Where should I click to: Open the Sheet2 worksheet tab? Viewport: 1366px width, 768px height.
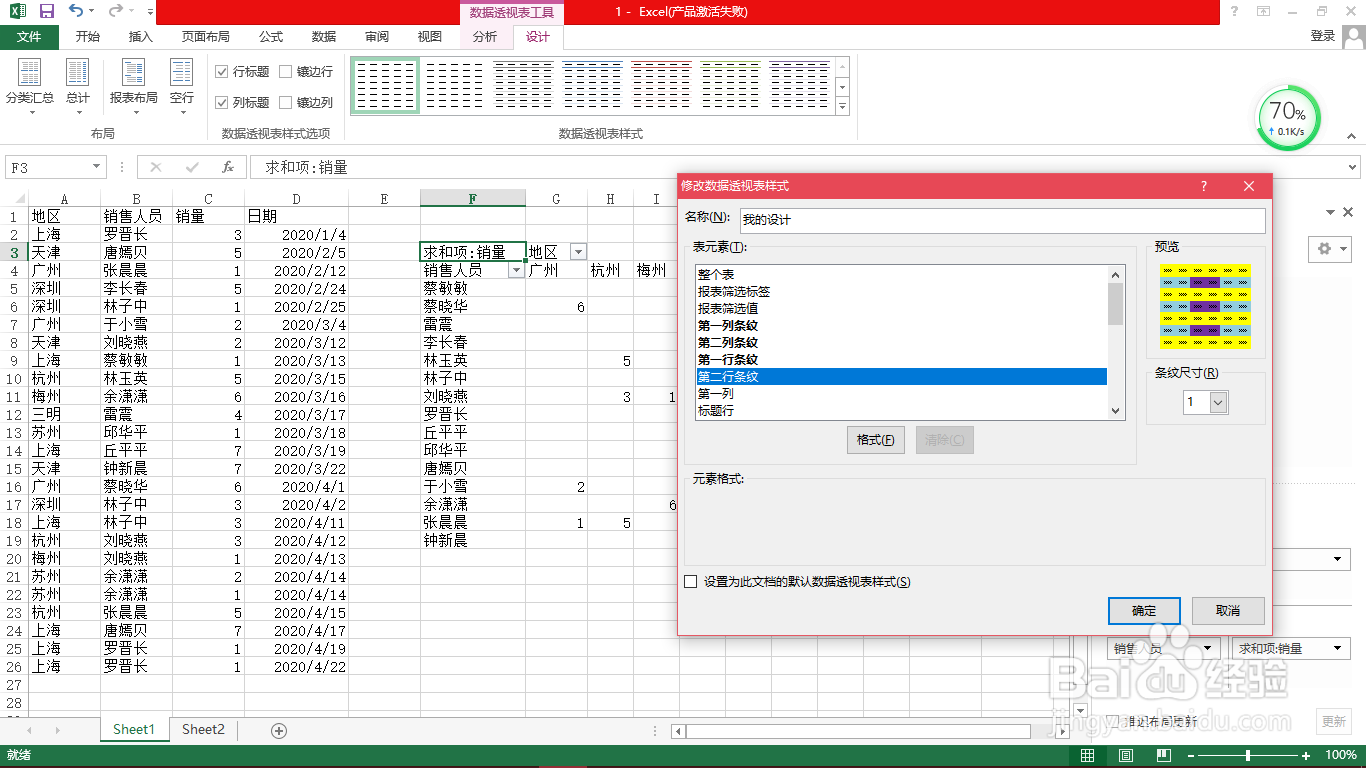pyautogui.click(x=202, y=729)
